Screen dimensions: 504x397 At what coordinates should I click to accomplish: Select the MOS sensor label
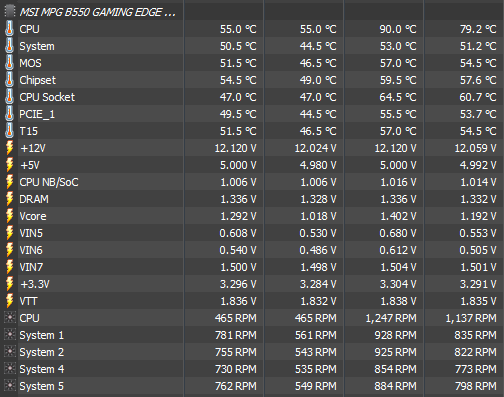30,63
